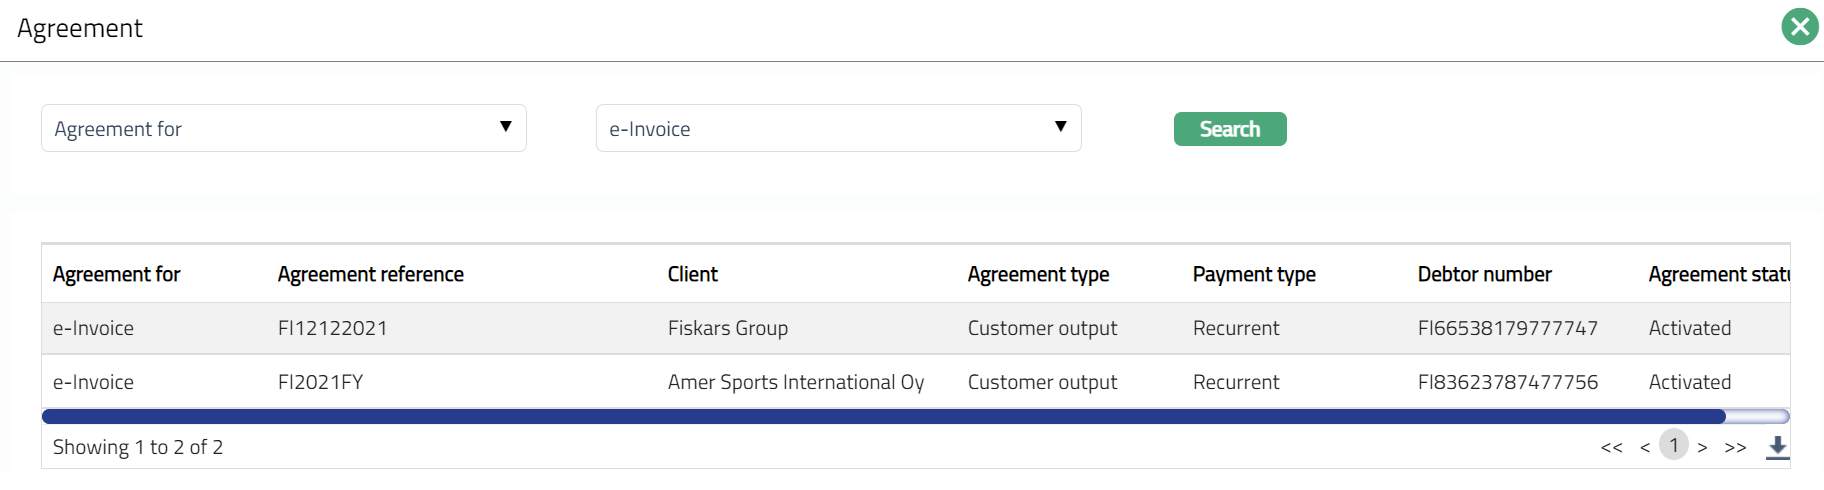Click the Debtor number column header
The height and width of the screenshot is (490, 1824).
[x=1484, y=274]
